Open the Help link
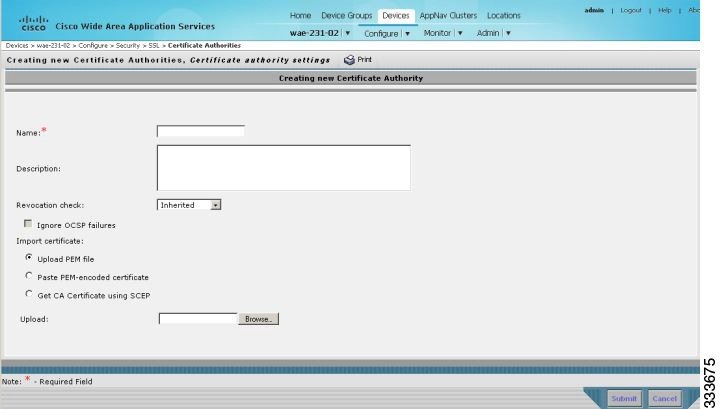This screenshot has height=409, width=720. (x=664, y=10)
